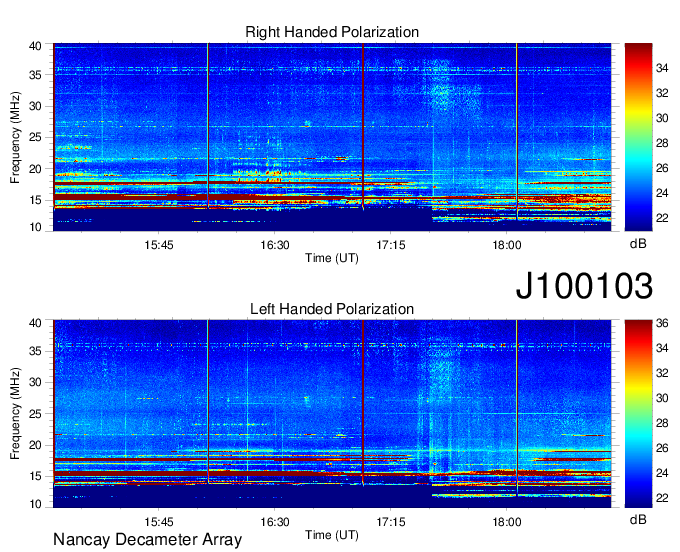680x552 pixels.
Task: Click the 30 MHz tick on the upper plot
Action: [x=35, y=106]
